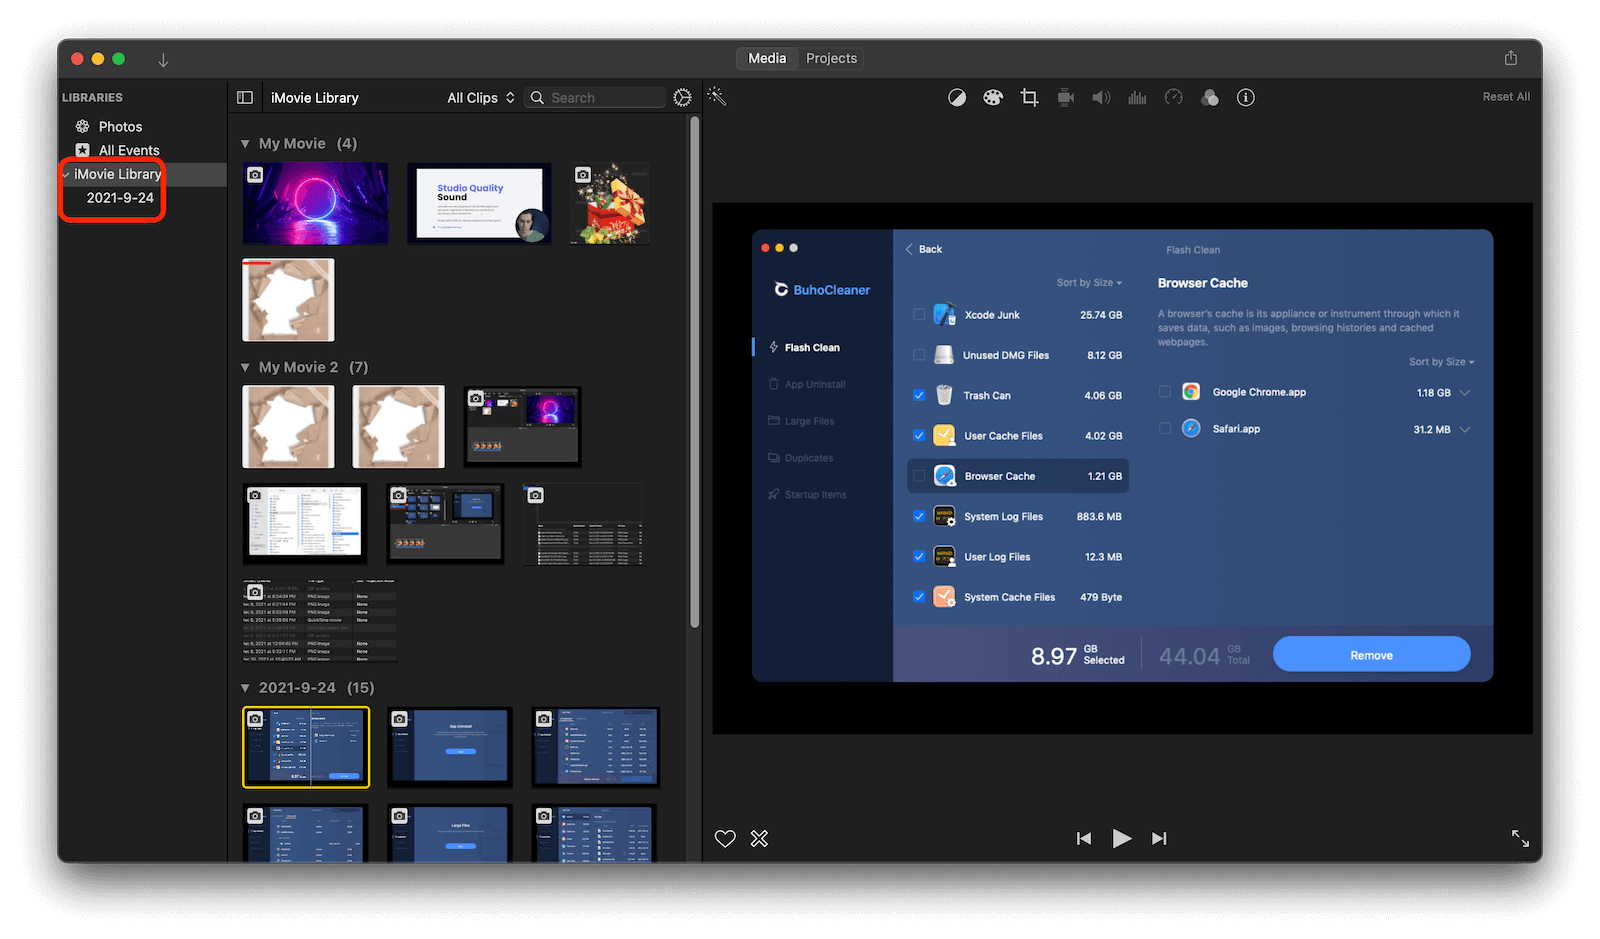Select the Christmas gift box thumbnail

(610, 203)
